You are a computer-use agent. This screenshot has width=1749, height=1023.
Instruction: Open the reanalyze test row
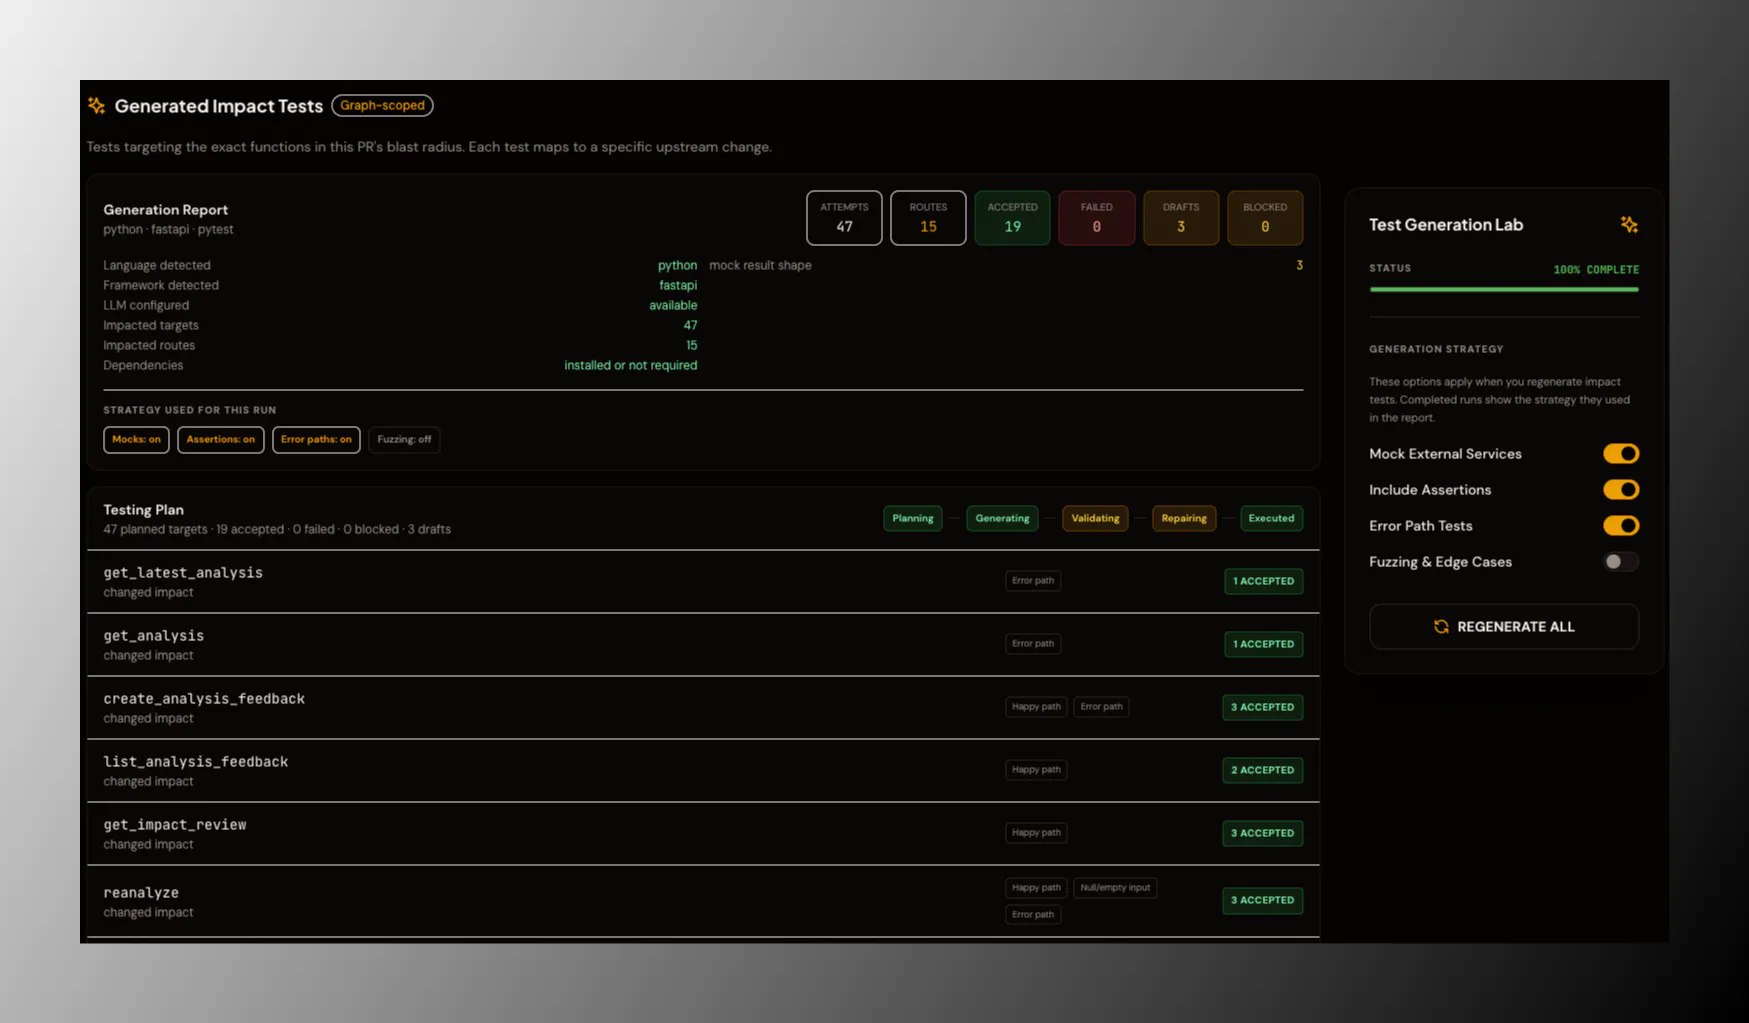pyautogui.click(x=703, y=901)
